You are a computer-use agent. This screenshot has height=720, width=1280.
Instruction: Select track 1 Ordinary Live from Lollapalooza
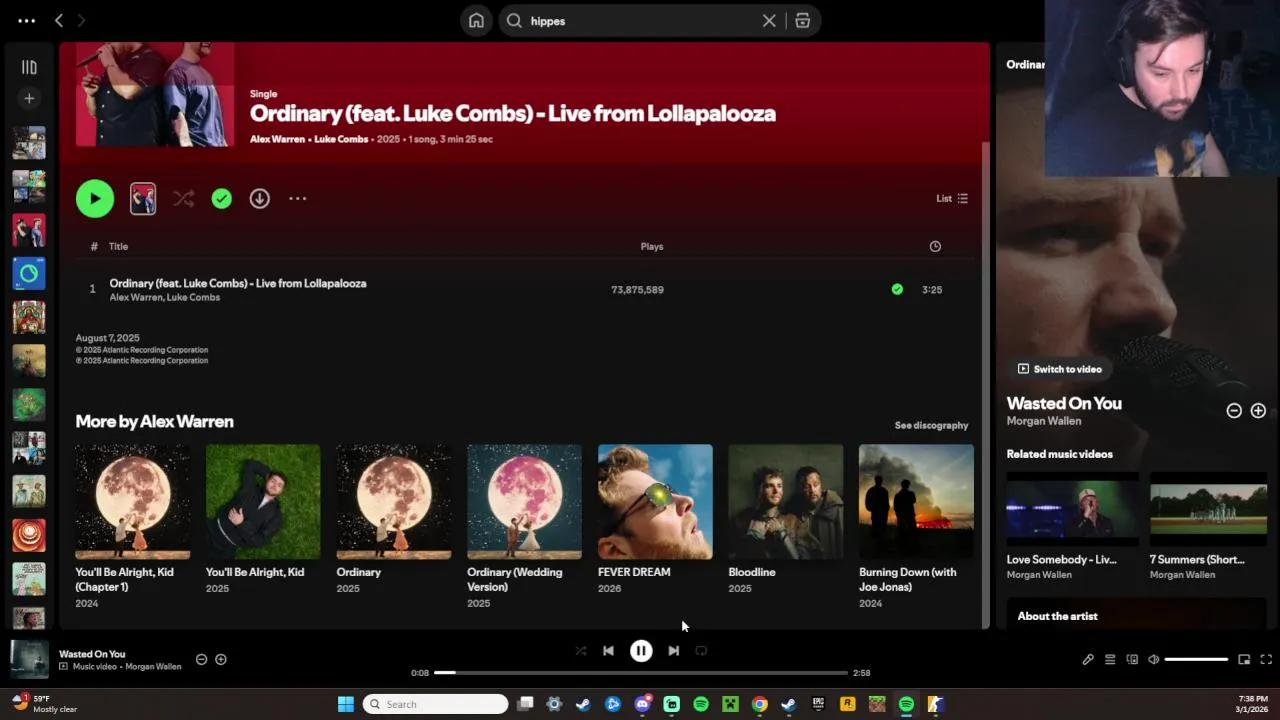[524, 289]
